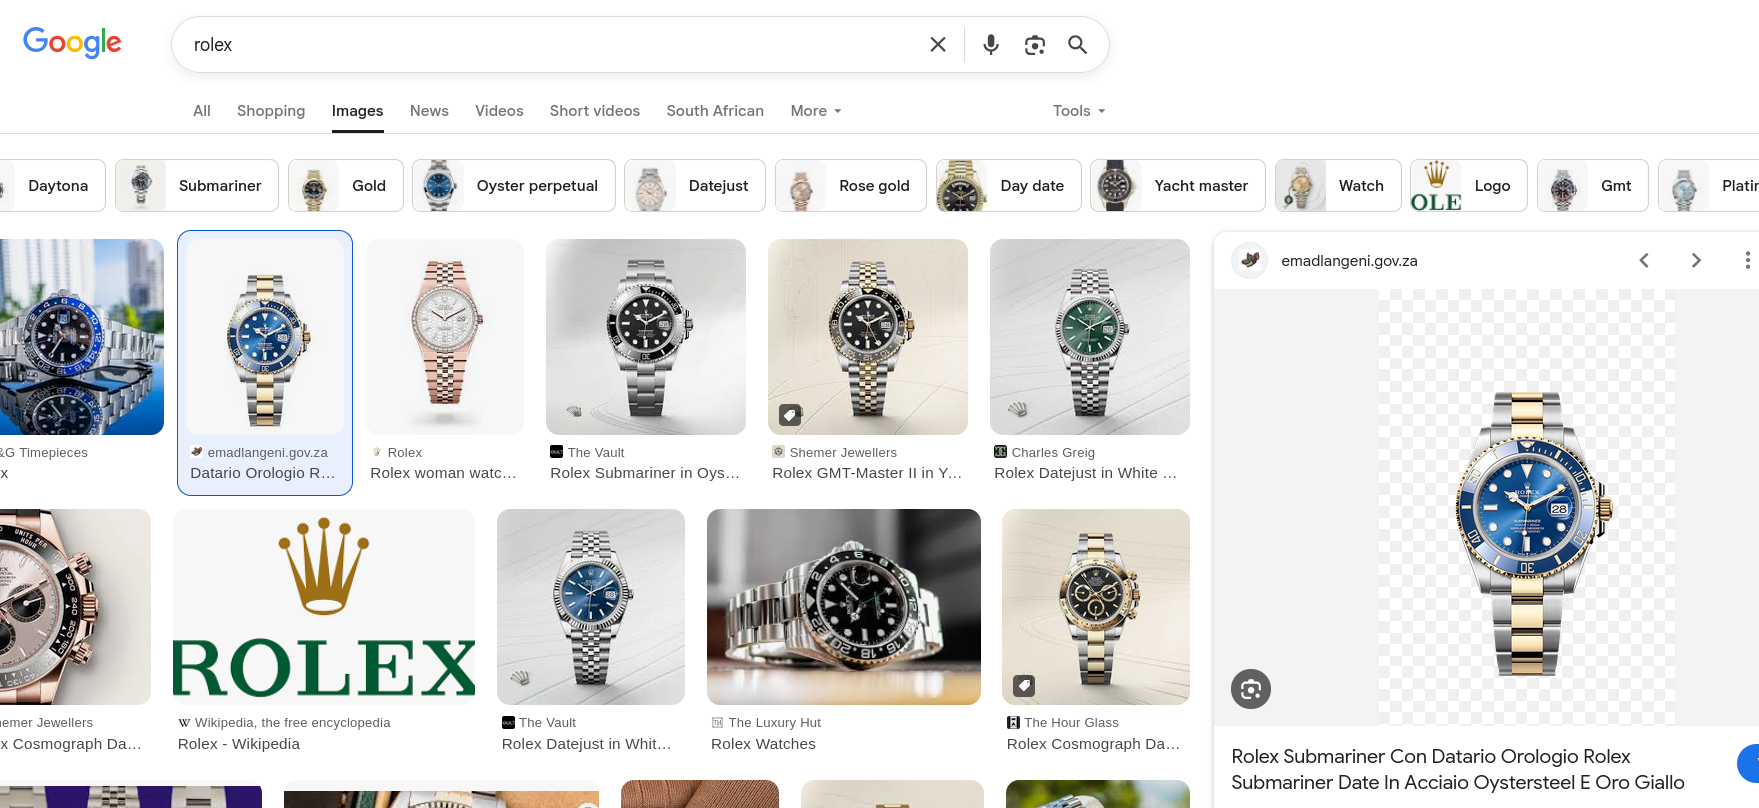Switch to the All tab
The width and height of the screenshot is (1759, 808).
click(x=202, y=111)
